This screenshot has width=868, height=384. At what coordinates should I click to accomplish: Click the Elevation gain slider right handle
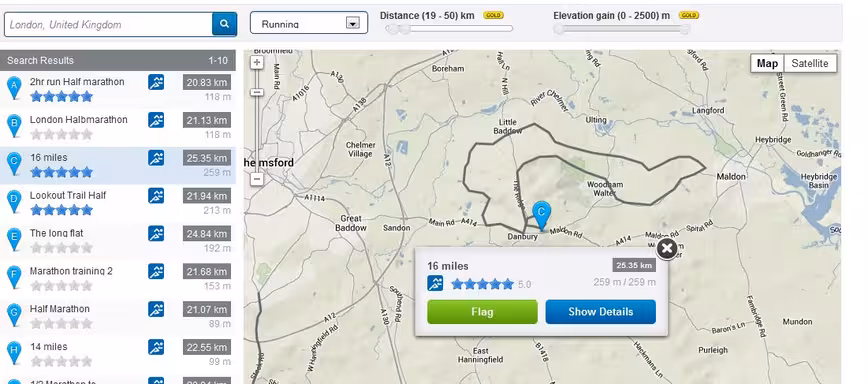point(685,29)
